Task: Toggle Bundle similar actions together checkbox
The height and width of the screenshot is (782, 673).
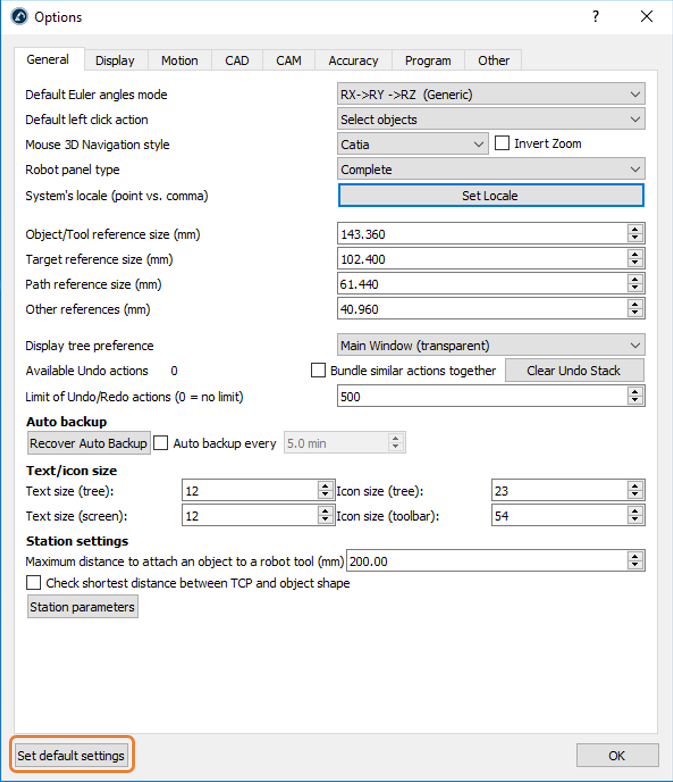Action: 320,371
